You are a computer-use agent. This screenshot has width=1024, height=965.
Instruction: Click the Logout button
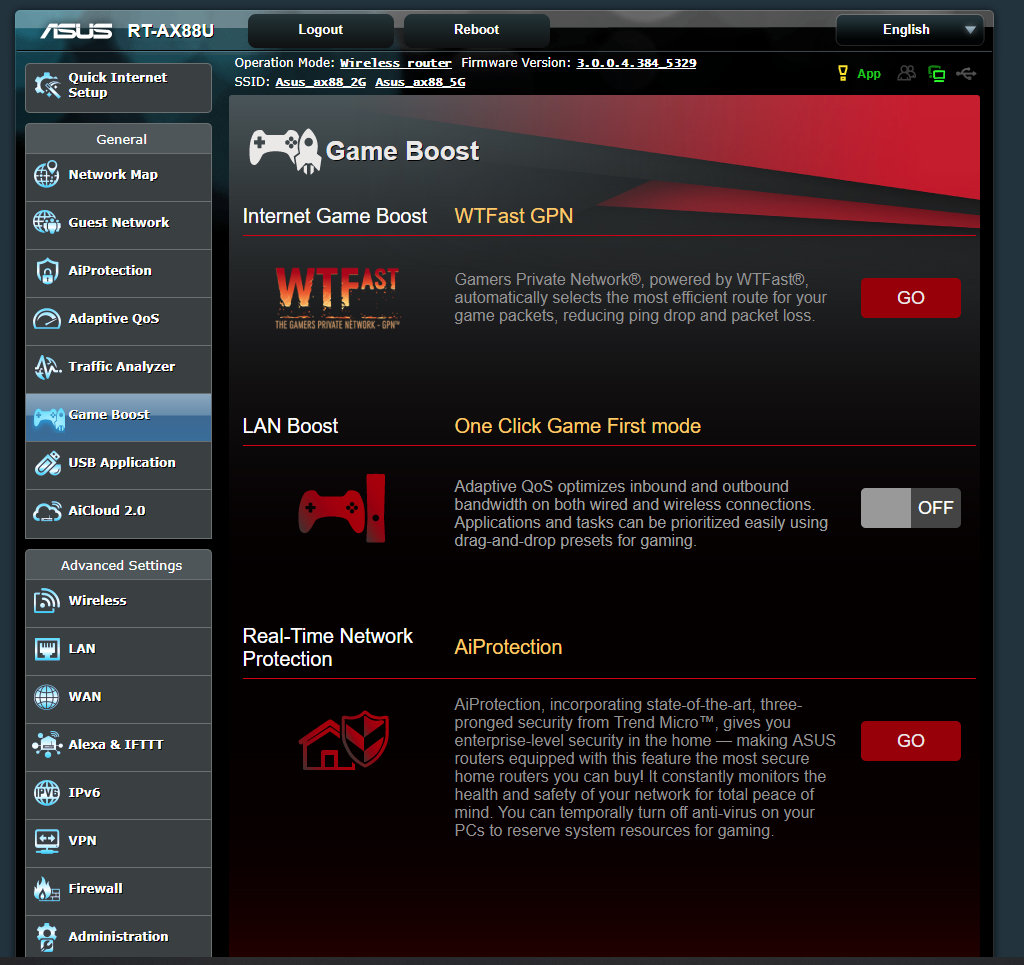click(321, 30)
